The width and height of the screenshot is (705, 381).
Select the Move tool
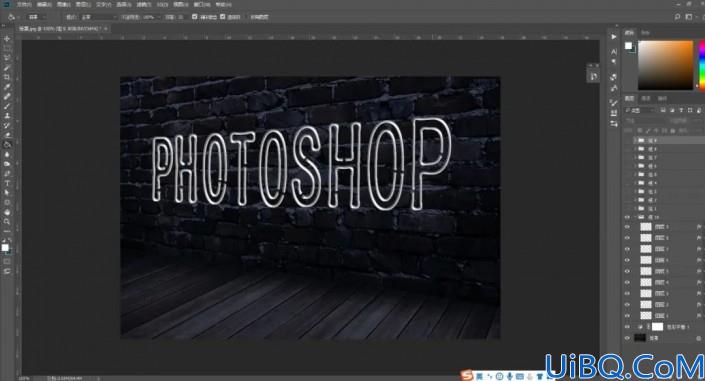(x=7, y=39)
